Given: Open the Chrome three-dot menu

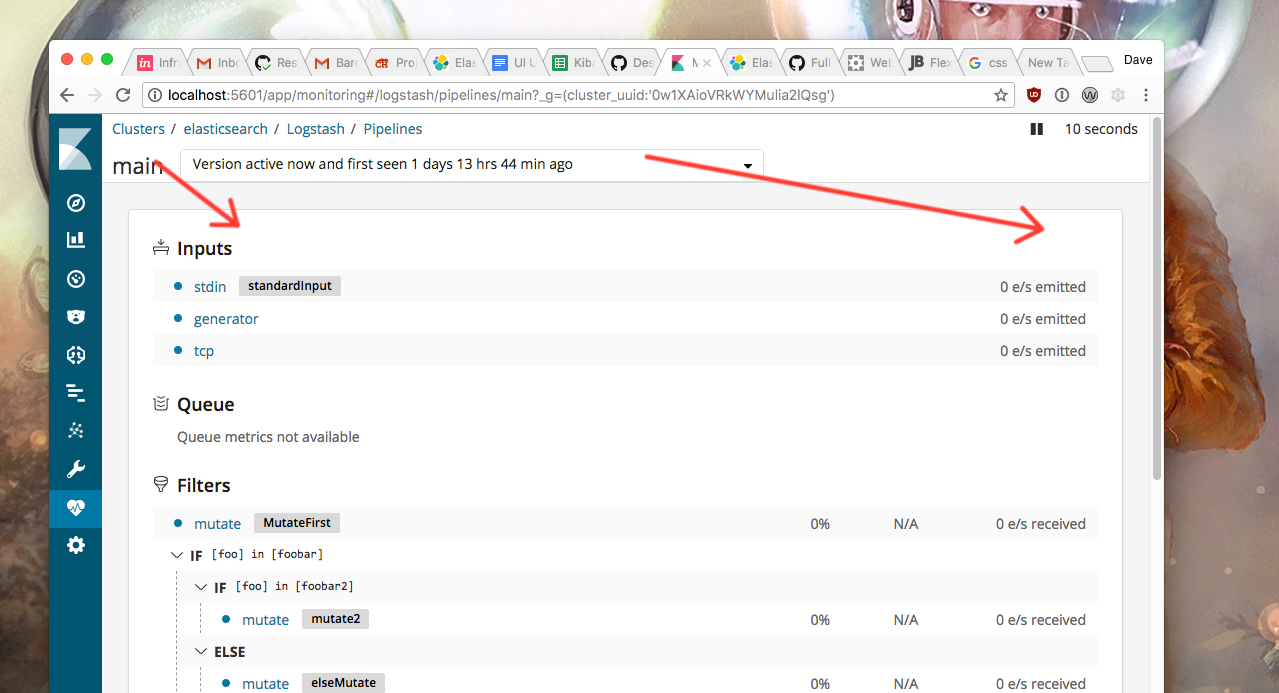Looking at the screenshot, I should pyautogui.click(x=1146, y=95).
